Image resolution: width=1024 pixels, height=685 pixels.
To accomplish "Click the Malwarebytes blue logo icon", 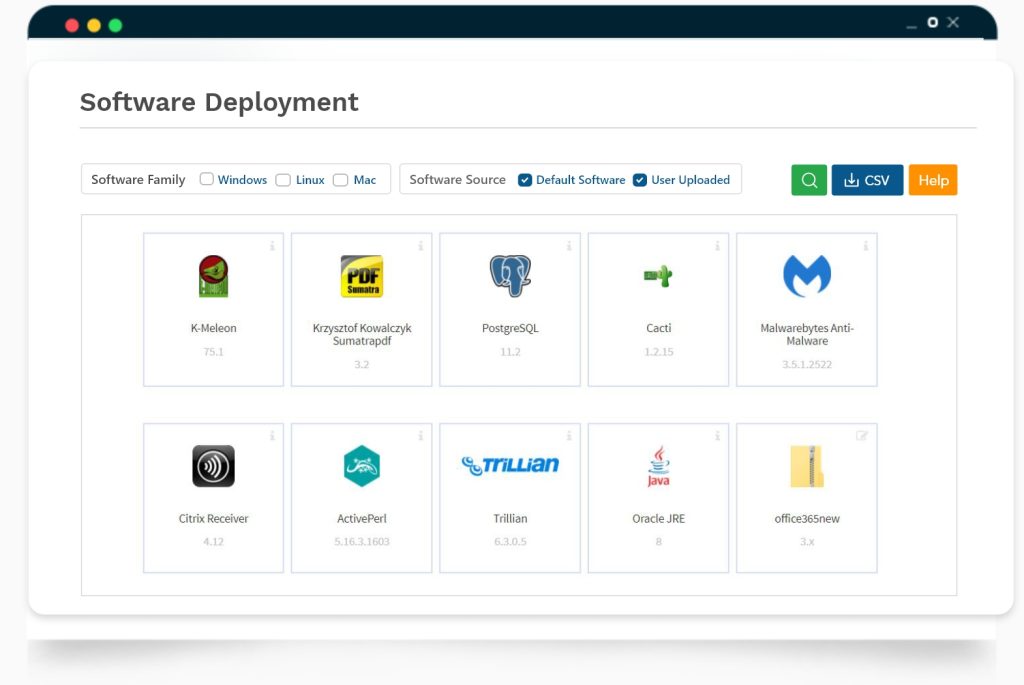I will pos(807,276).
